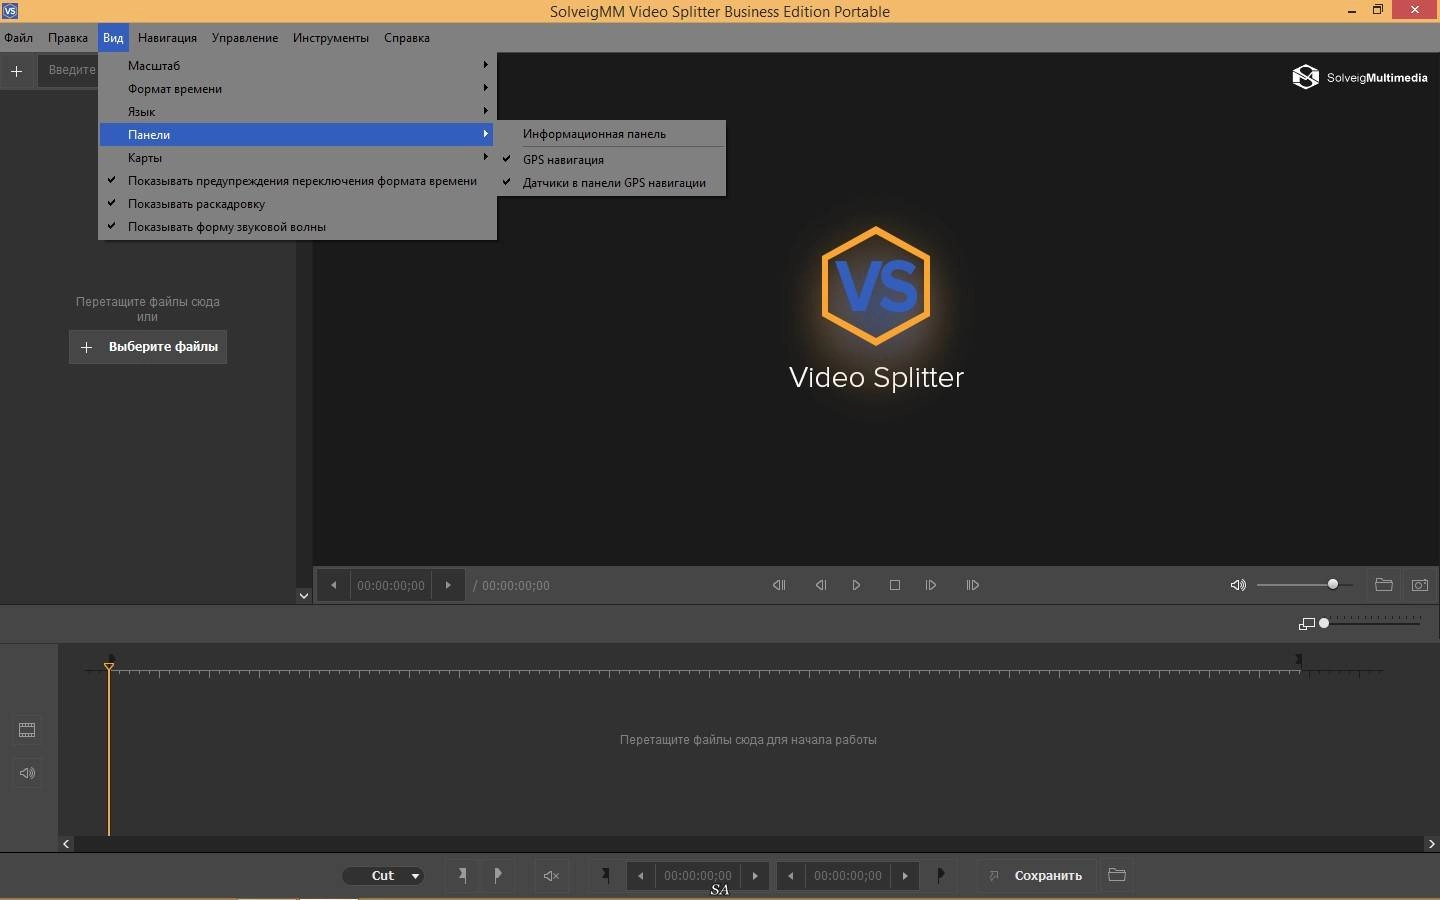Click the current player time field

(x=391, y=585)
